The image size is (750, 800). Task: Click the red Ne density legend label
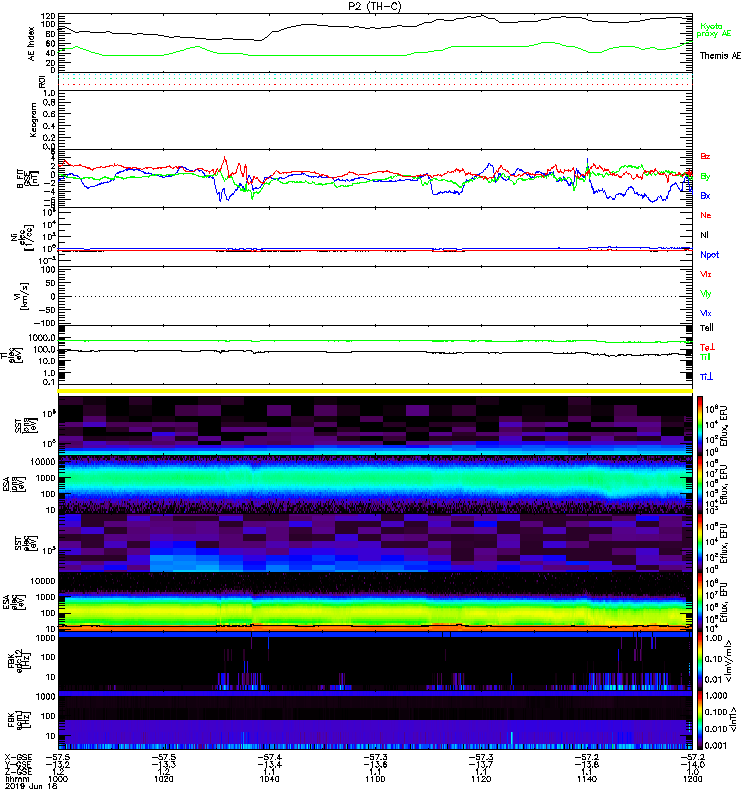(705, 215)
